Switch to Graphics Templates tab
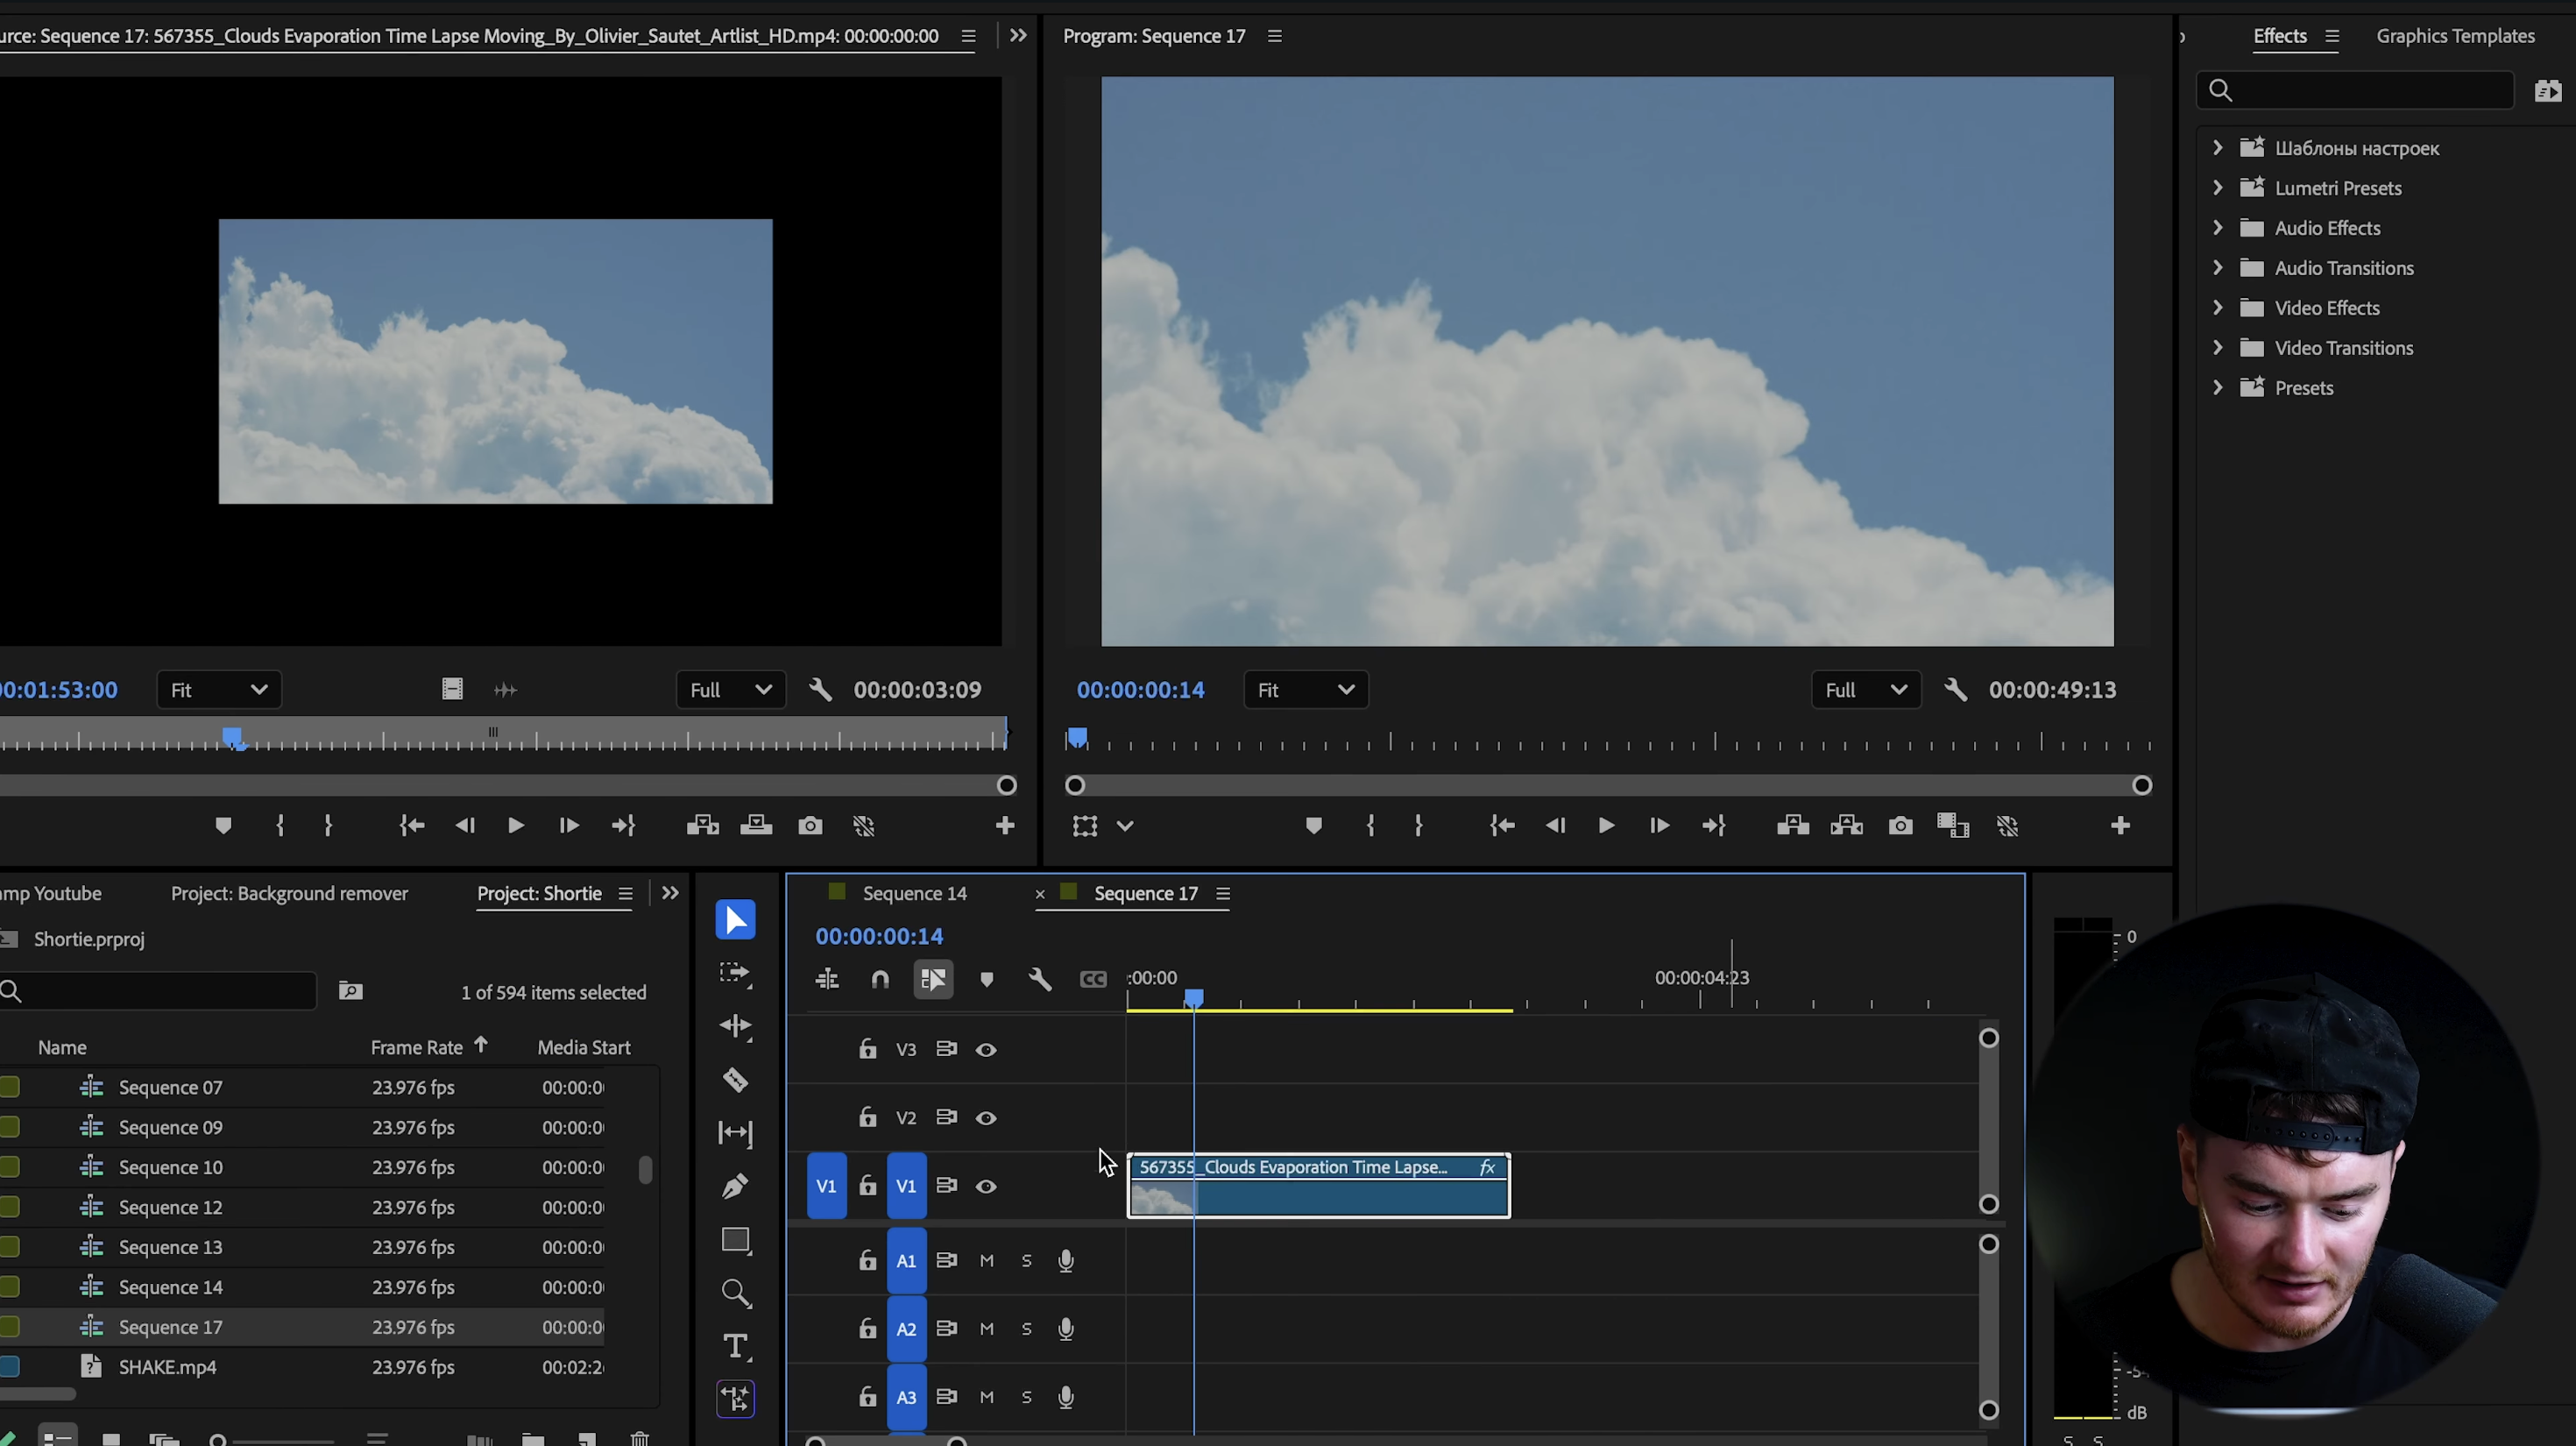 click(2455, 36)
